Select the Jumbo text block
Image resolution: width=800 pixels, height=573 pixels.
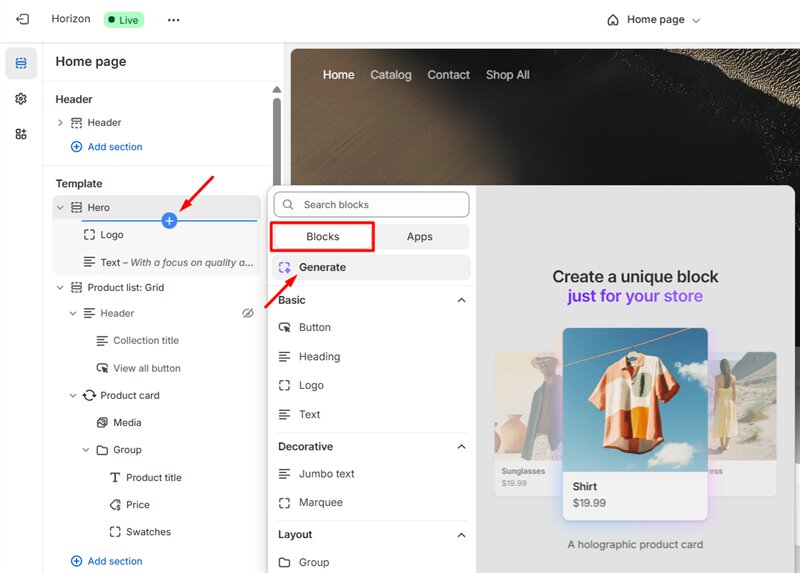click(x=326, y=474)
